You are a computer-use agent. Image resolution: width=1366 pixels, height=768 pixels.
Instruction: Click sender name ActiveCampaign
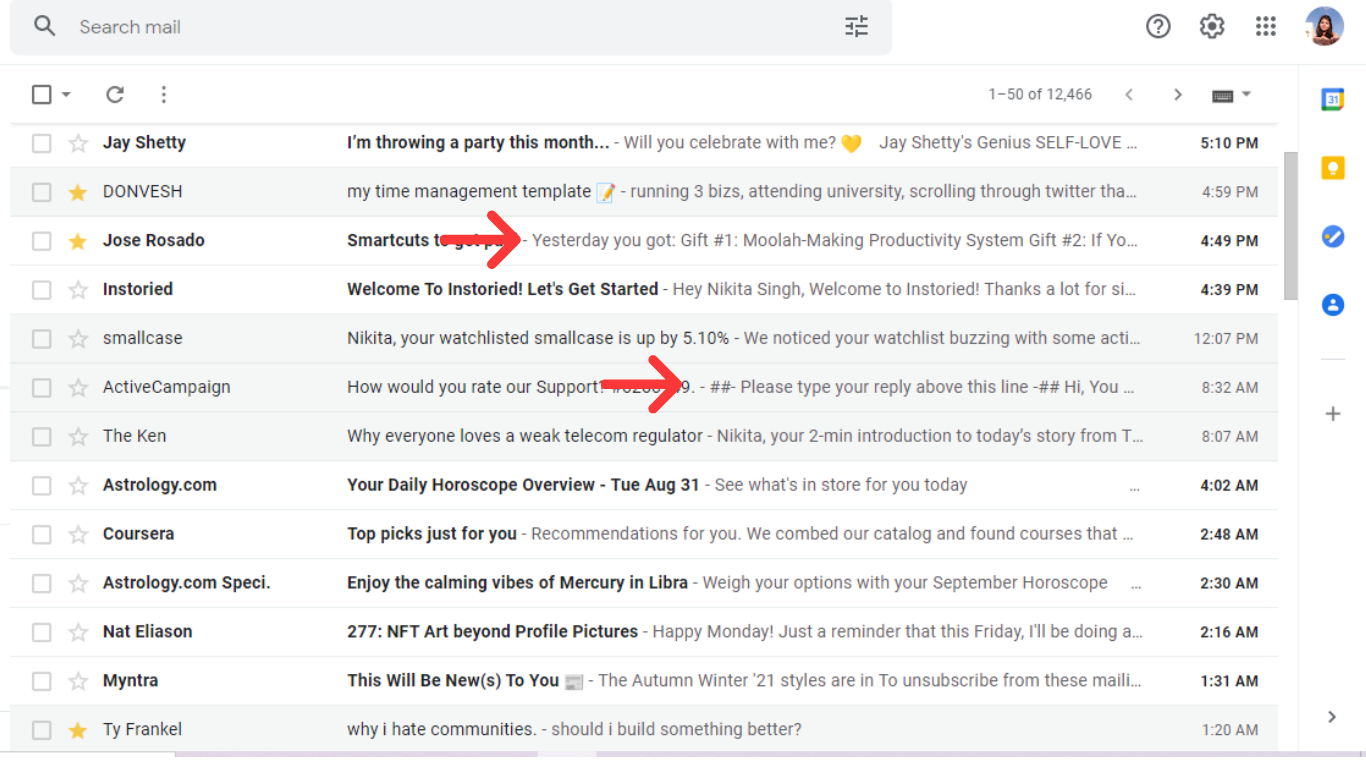pyautogui.click(x=166, y=388)
